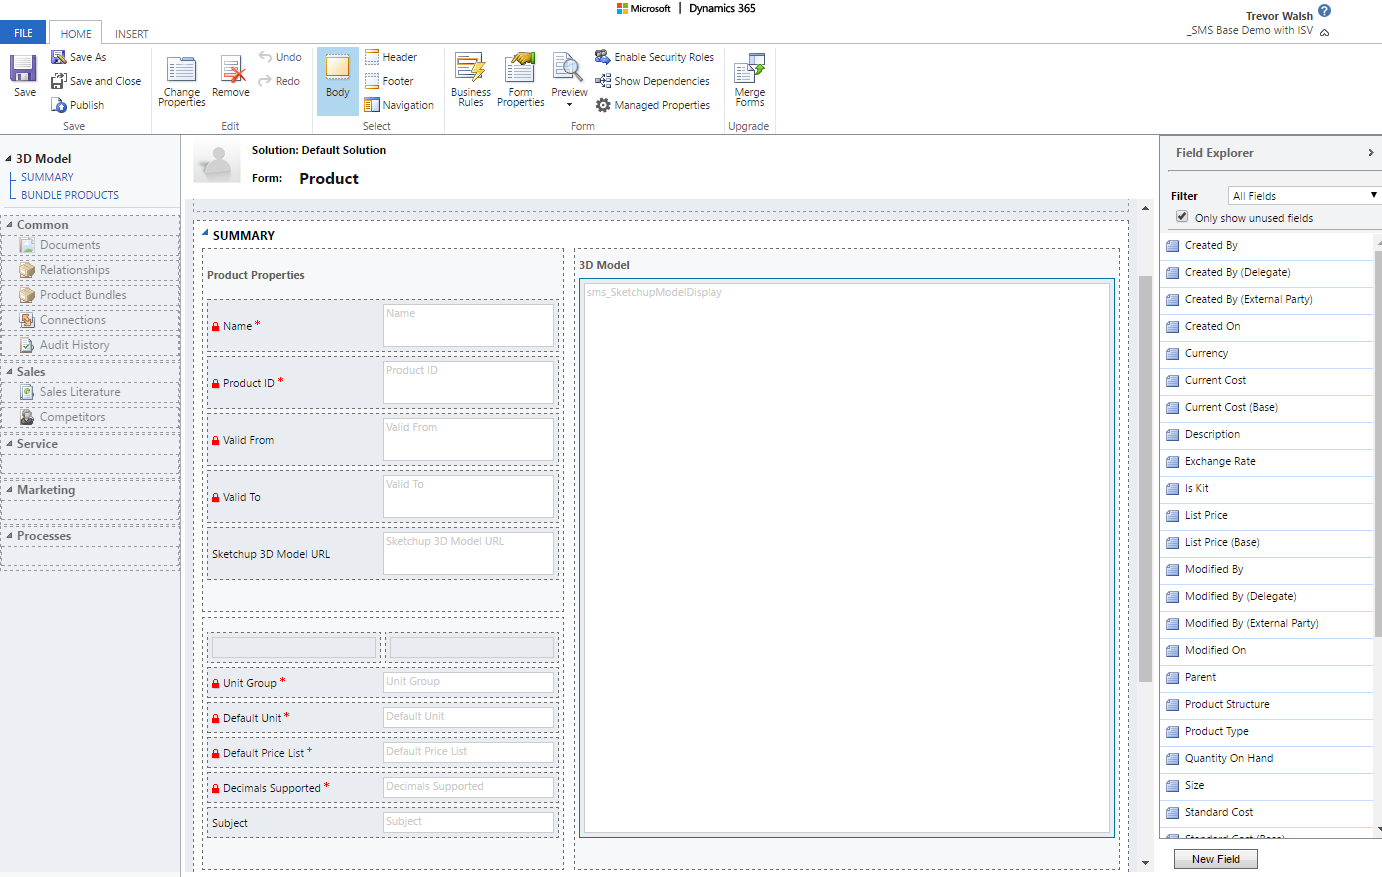The height and width of the screenshot is (877, 1382).
Task: Collapse the Field Explorer panel arrow
Action: [x=1371, y=153]
